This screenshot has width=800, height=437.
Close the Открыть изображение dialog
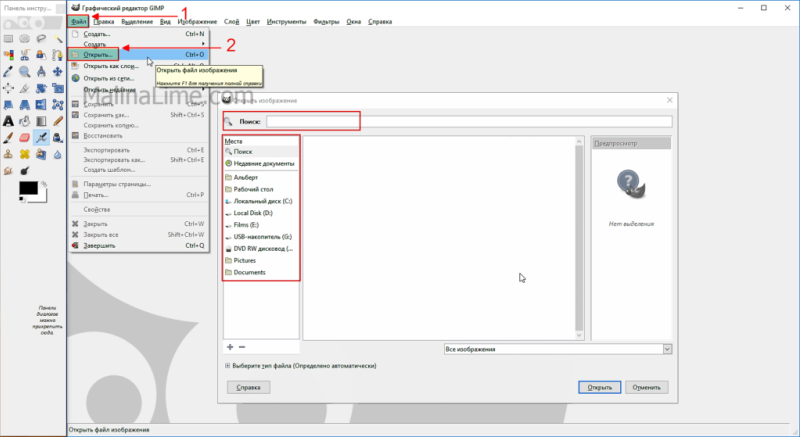[670, 100]
